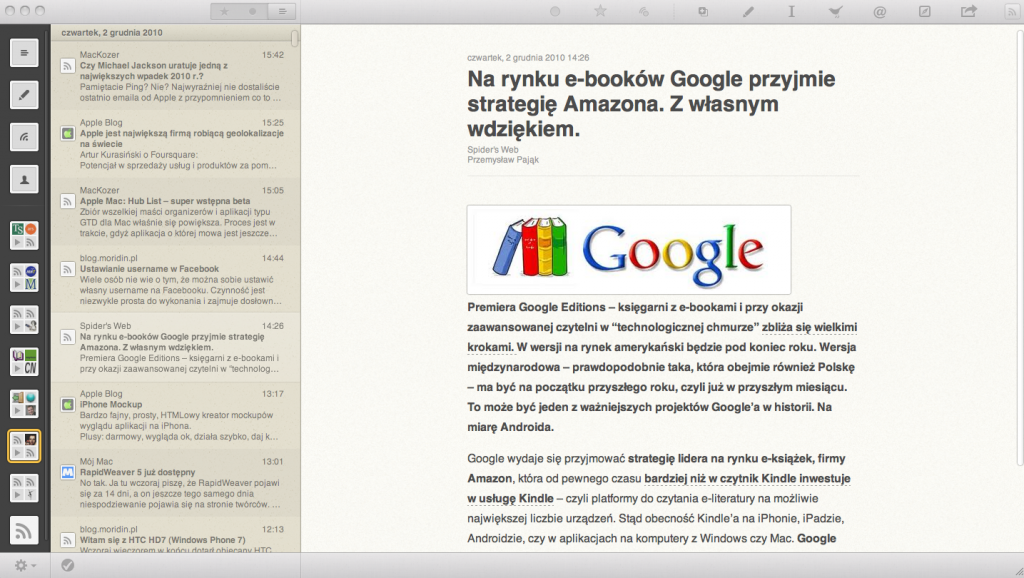The image size is (1024, 578).
Task: Click the Readability overlapping-squares icon
Action: [703, 11]
